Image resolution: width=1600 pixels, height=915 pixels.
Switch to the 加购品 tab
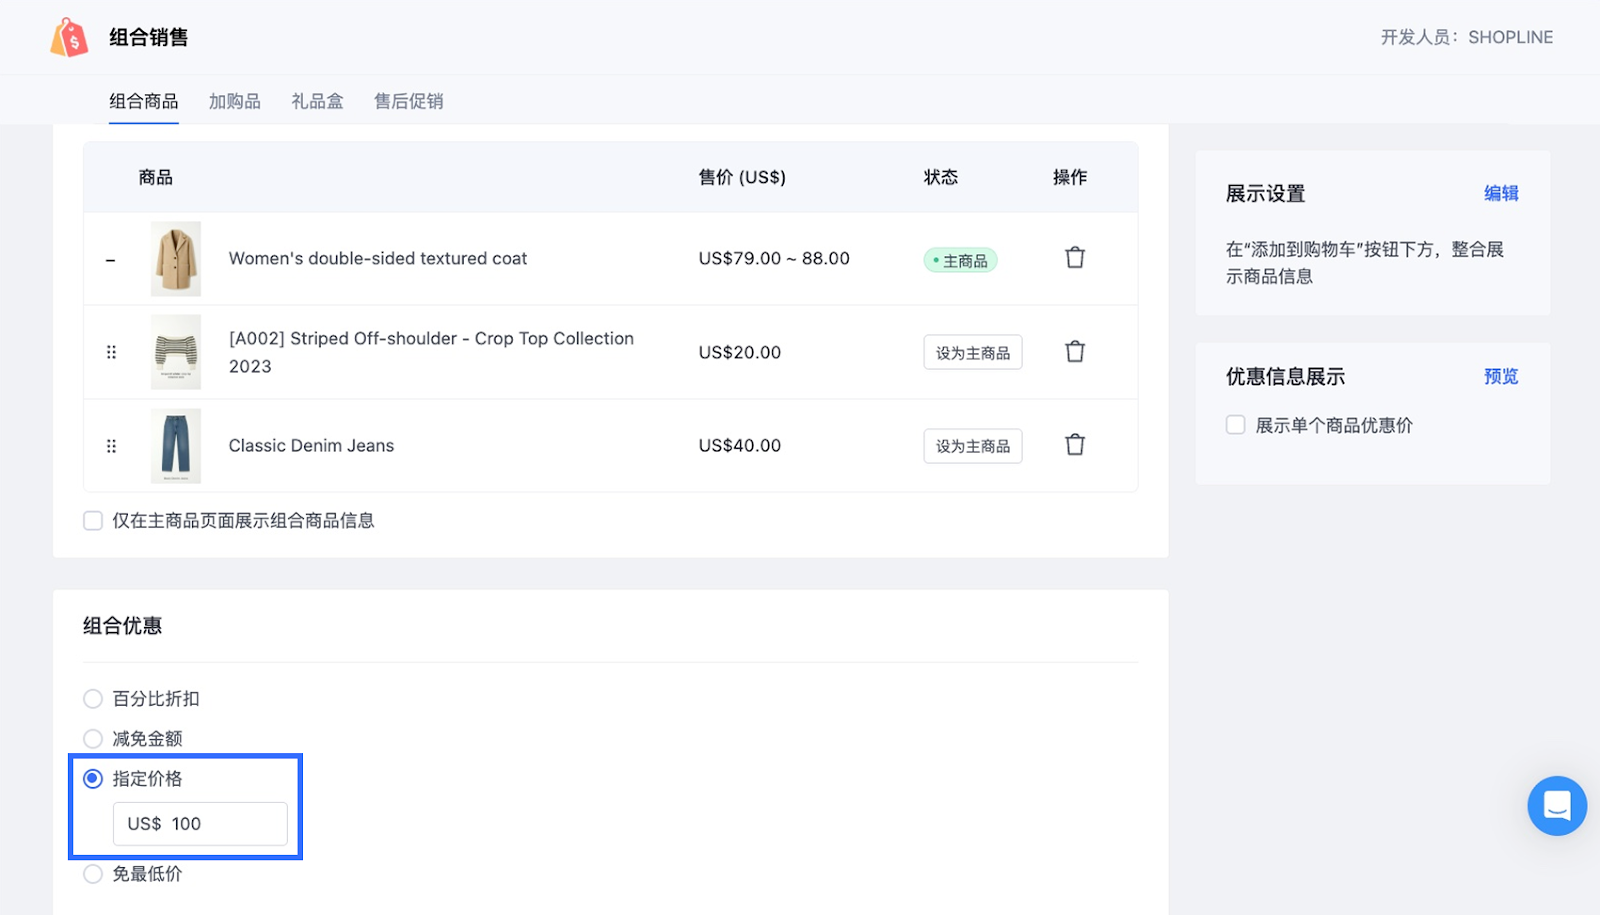point(234,101)
